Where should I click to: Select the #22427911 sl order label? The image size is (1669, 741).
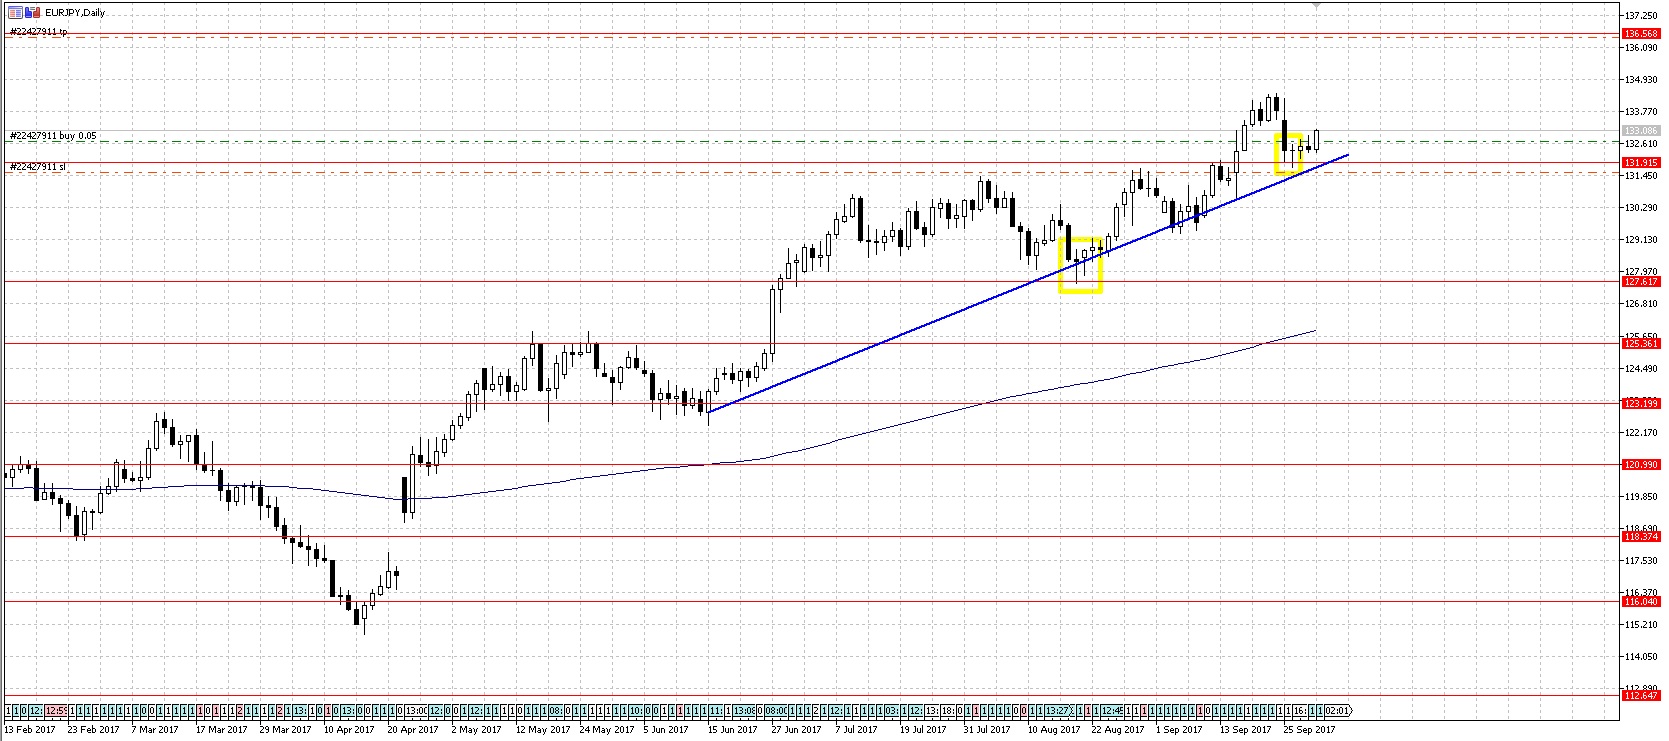pyautogui.click(x=37, y=167)
